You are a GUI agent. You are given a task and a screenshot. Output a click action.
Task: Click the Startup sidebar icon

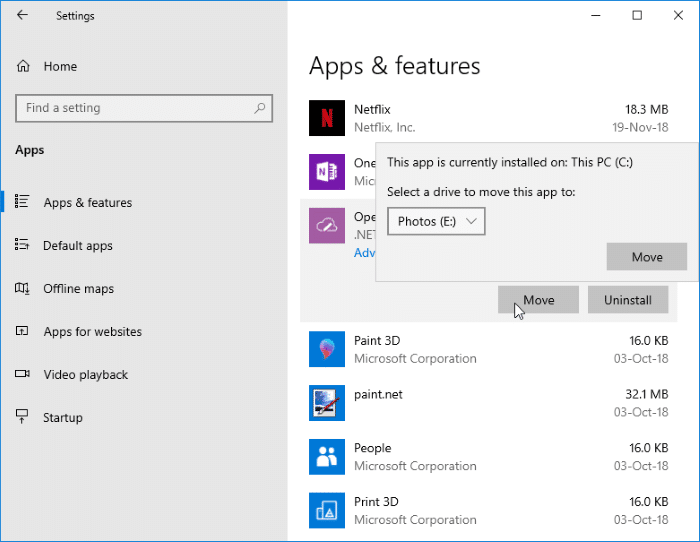[22, 416]
